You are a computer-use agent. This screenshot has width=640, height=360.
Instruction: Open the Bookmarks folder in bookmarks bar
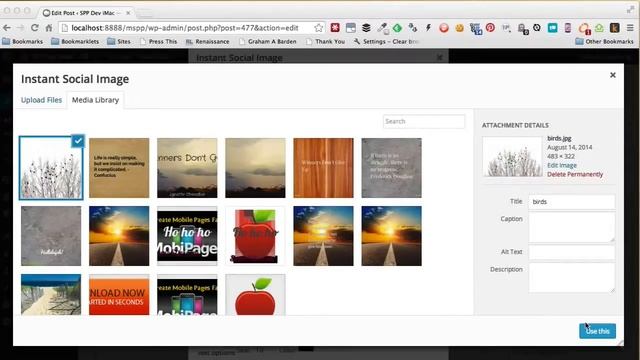coord(23,41)
